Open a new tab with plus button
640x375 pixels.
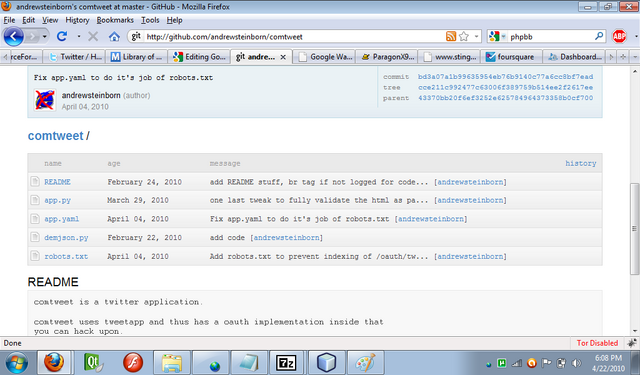[x=623, y=57]
